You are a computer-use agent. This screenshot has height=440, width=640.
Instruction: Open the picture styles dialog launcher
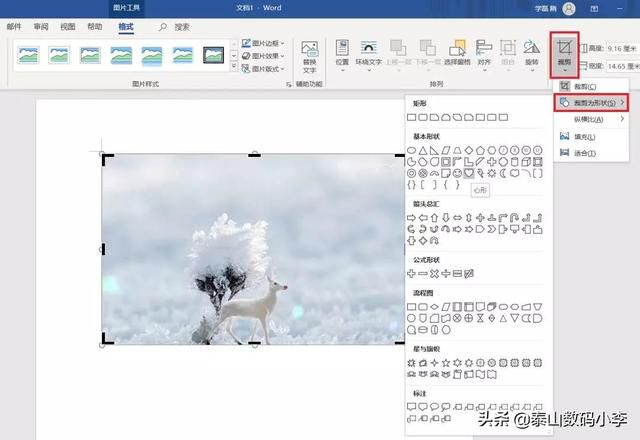[x=289, y=84]
